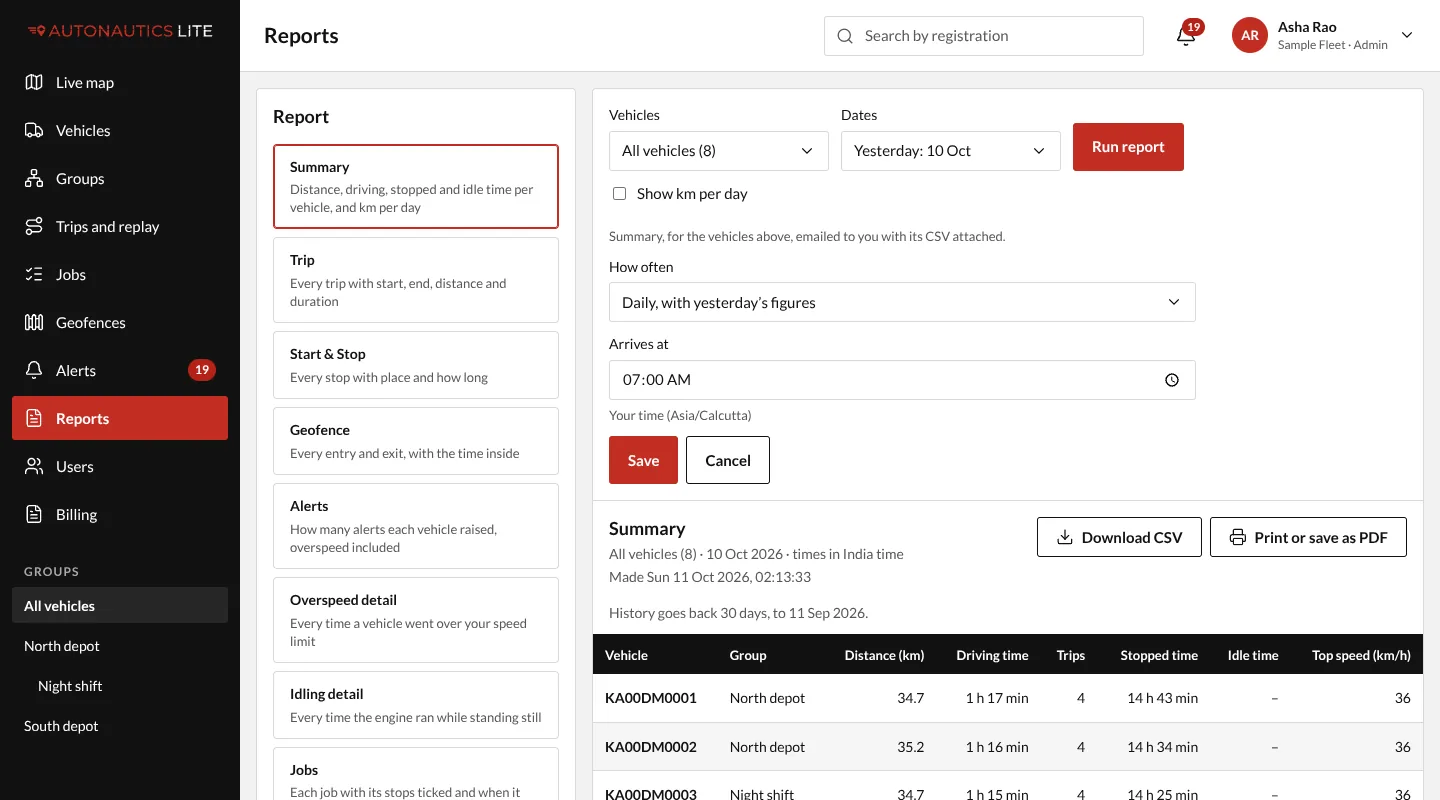
Task: Click the Geofences icon in sidebar
Action: point(34,323)
